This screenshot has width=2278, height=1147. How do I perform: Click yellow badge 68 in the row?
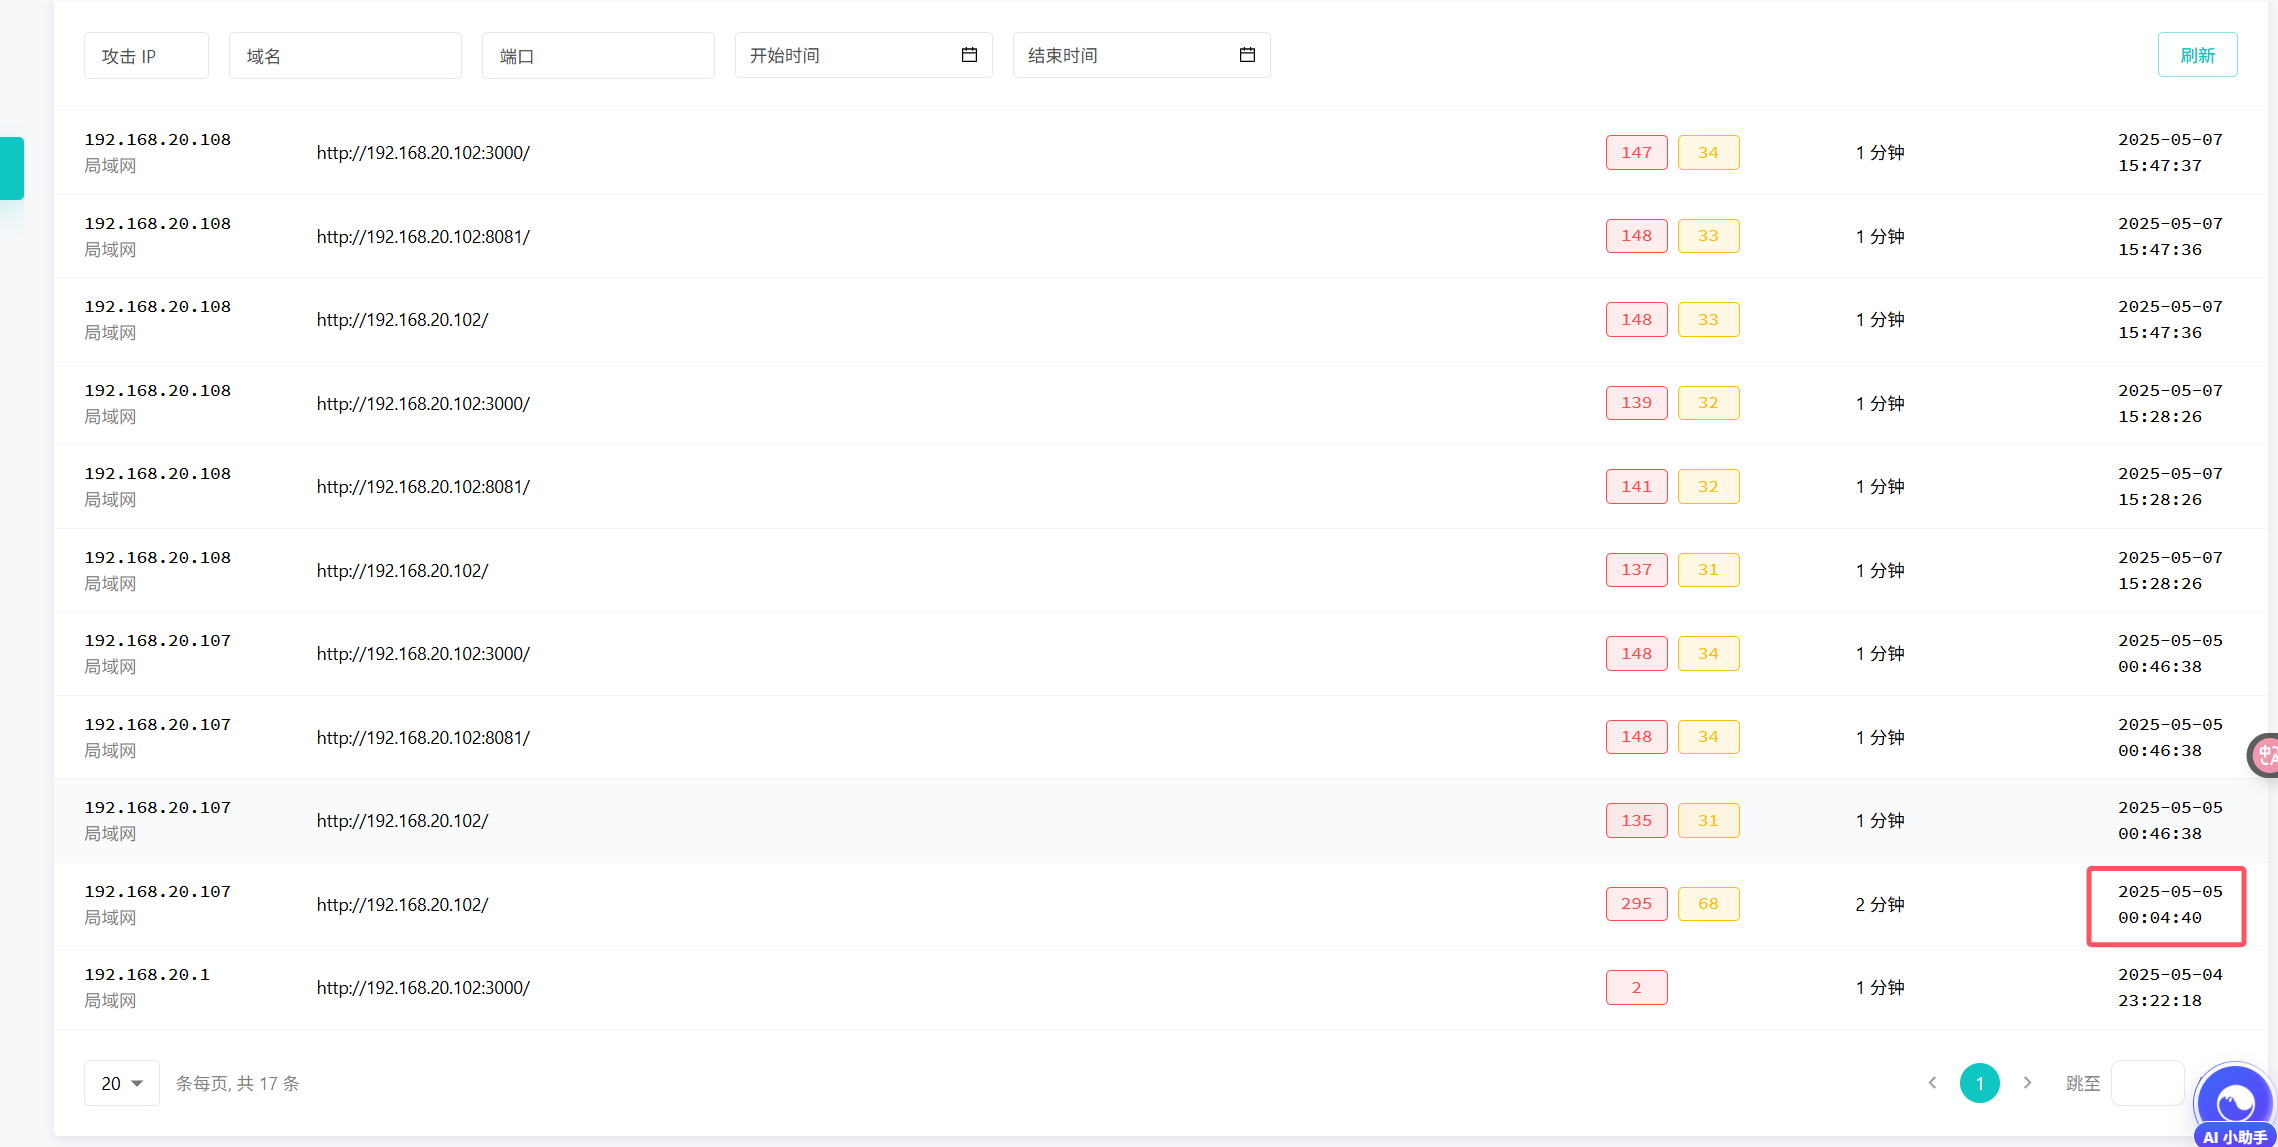1708,904
